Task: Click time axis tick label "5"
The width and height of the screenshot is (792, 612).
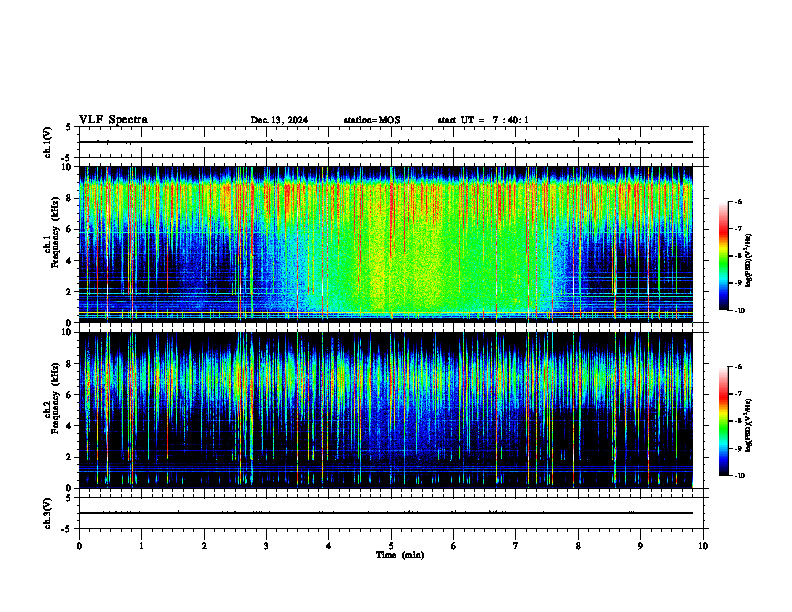Action: point(391,546)
